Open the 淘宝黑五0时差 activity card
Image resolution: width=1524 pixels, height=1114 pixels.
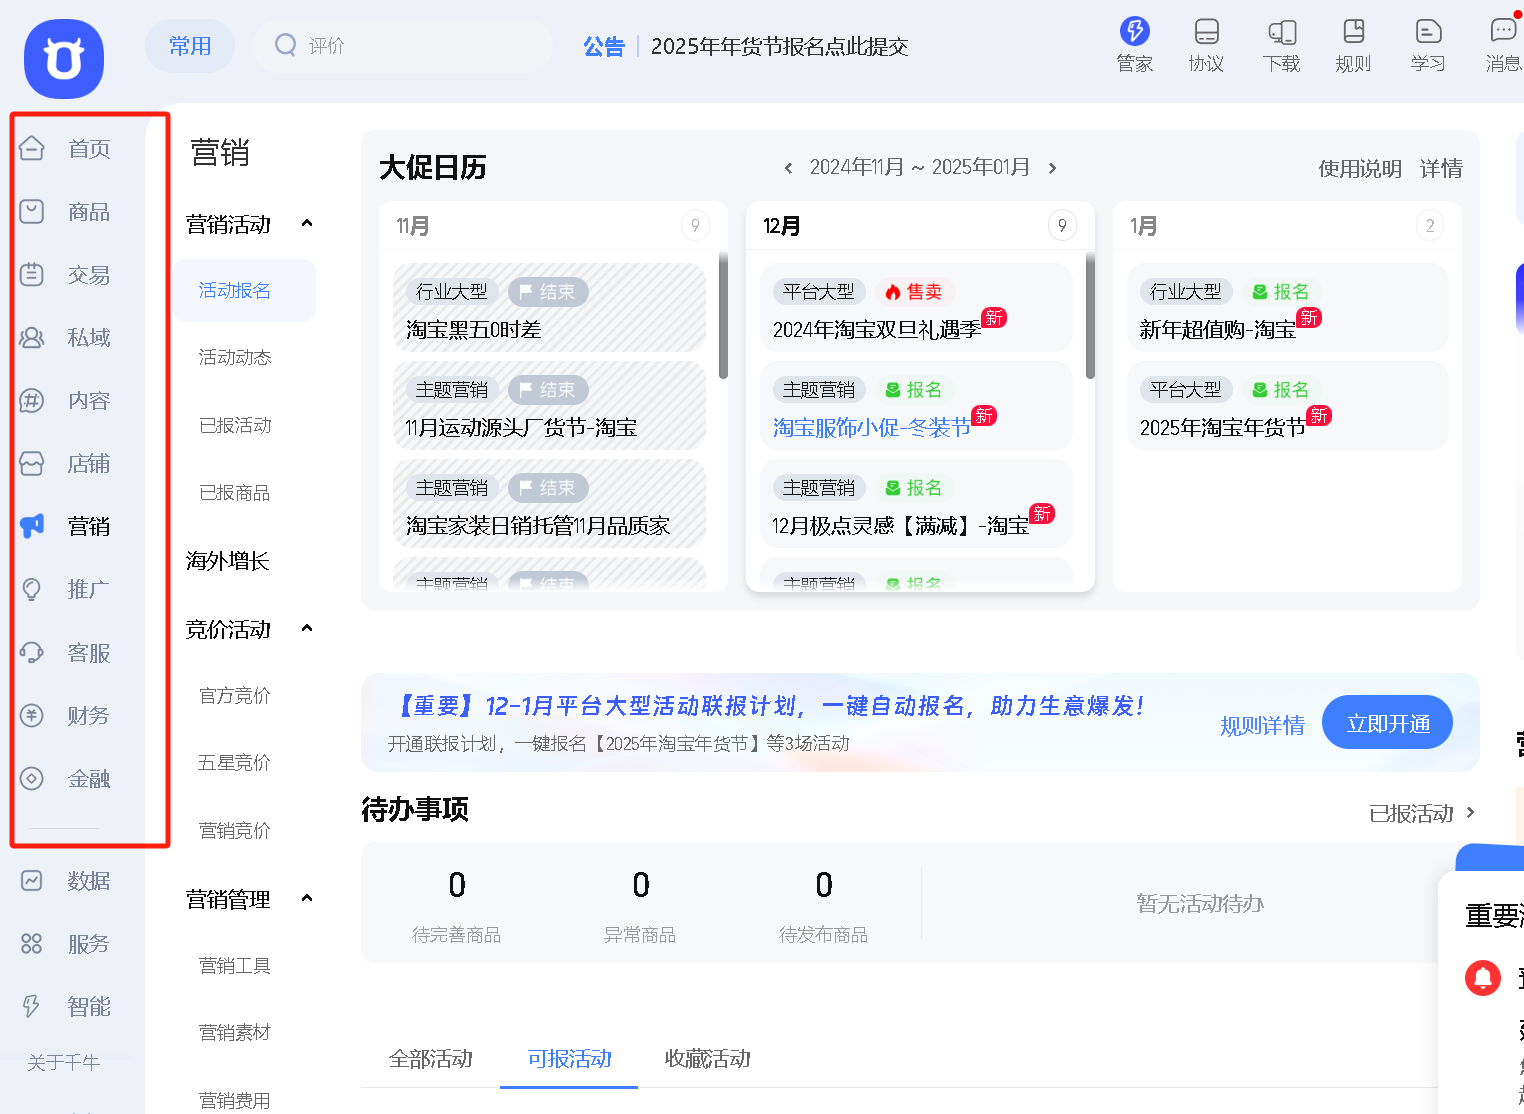(549, 308)
